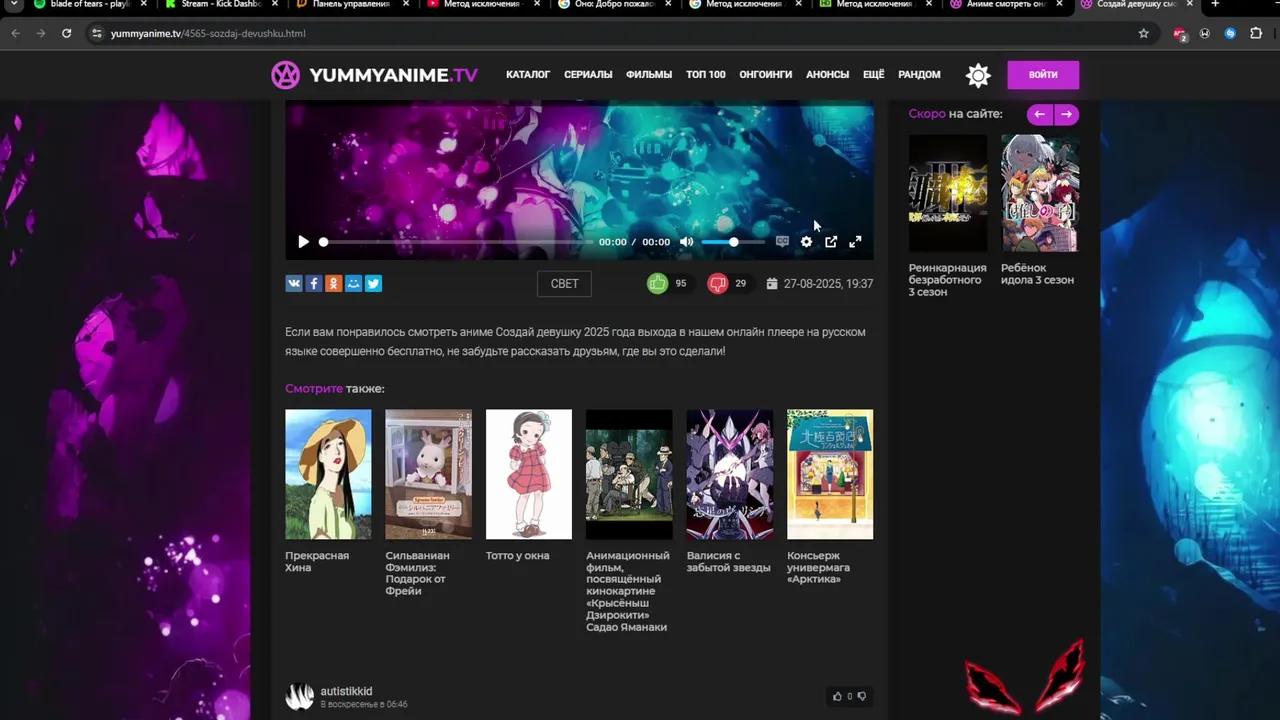
Task: Share on Twitter
Action: [x=373, y=284]
